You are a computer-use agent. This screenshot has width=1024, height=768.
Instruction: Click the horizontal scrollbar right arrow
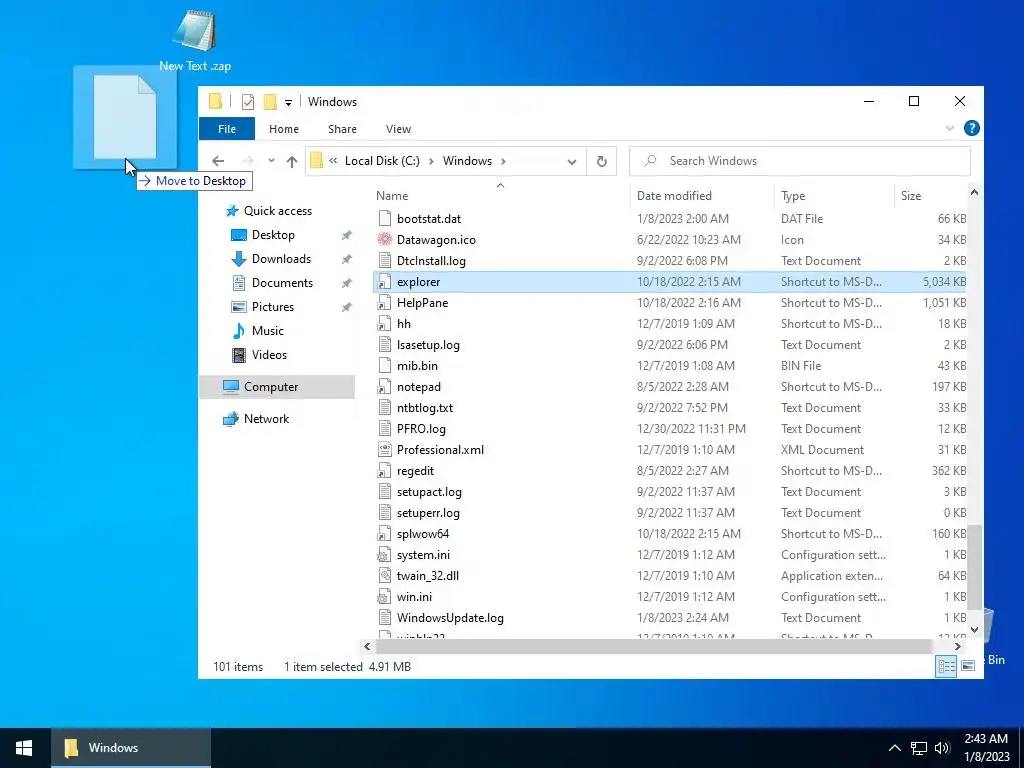(x=957, y=647)
